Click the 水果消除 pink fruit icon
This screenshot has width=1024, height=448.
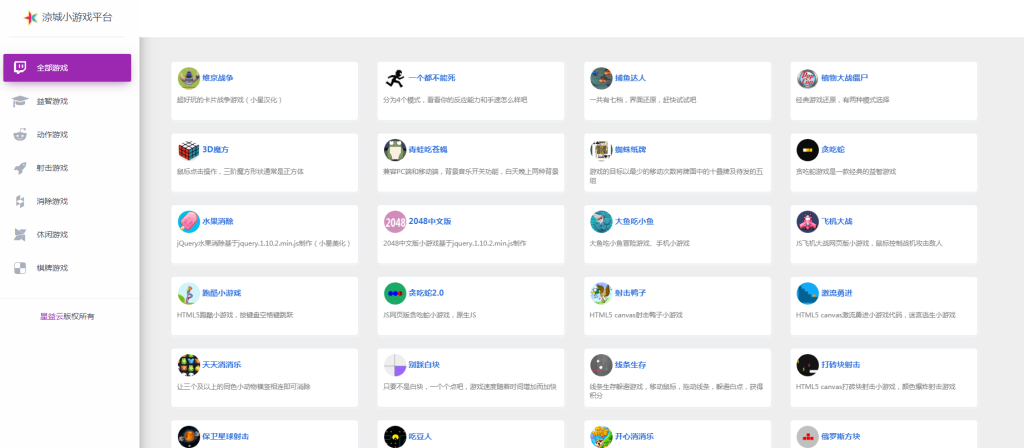188,221
